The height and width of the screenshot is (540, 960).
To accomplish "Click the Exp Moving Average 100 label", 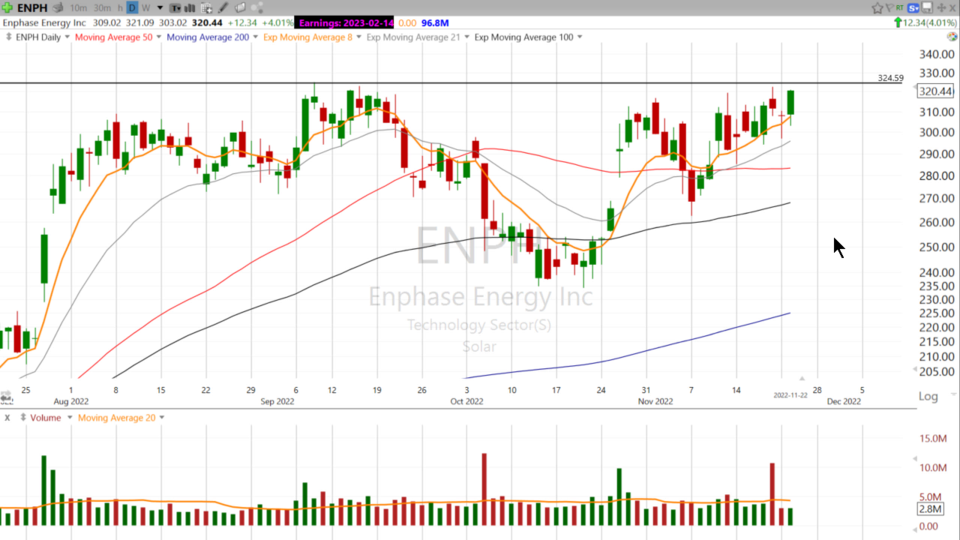I will click(x=523, y=37).
